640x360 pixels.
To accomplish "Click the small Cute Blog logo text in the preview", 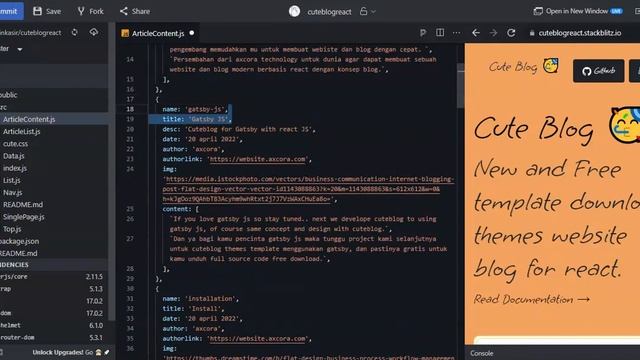I will coord(513,67).
